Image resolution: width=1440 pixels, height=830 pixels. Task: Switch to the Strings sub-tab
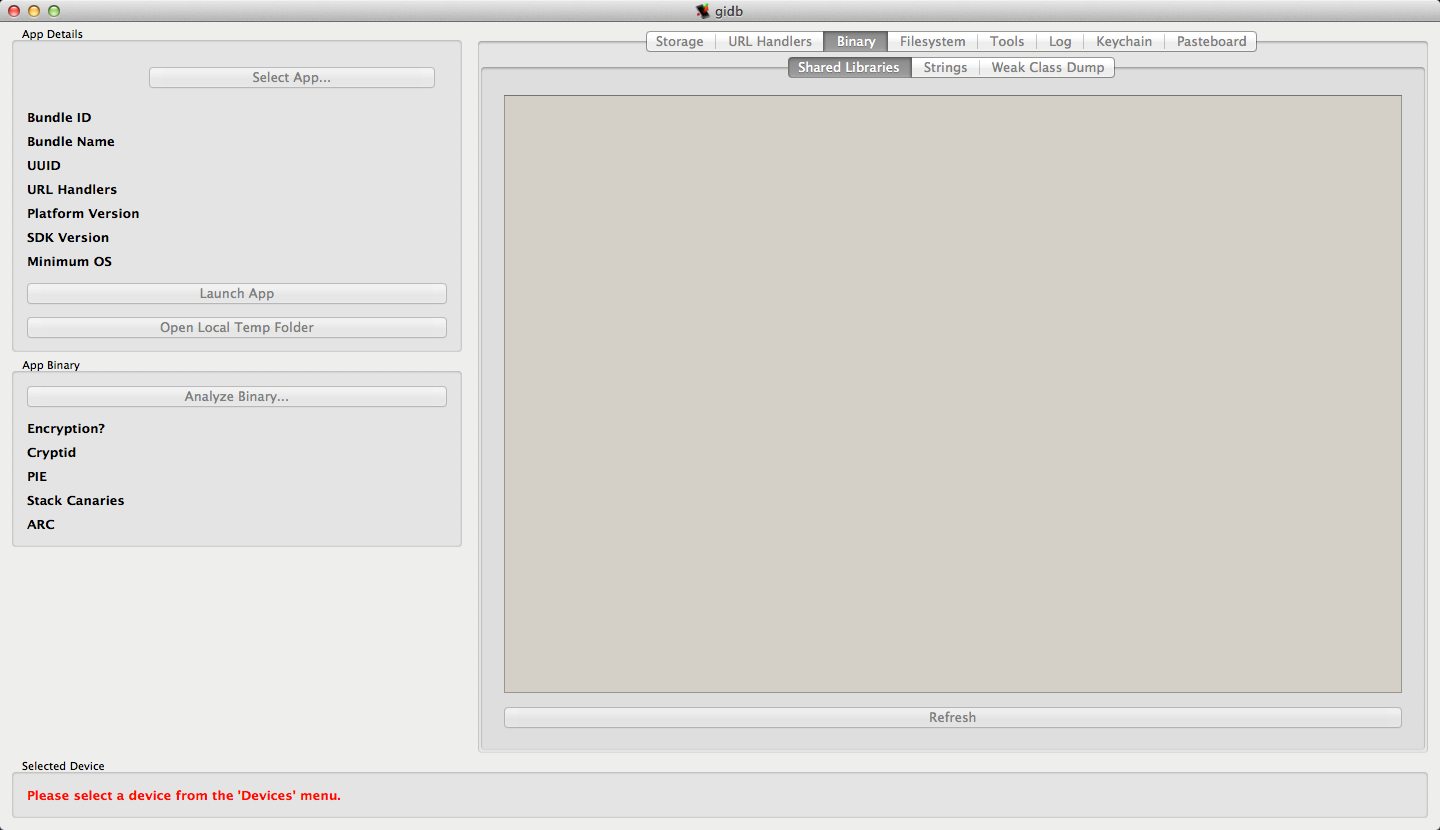(x=944, y=67)
